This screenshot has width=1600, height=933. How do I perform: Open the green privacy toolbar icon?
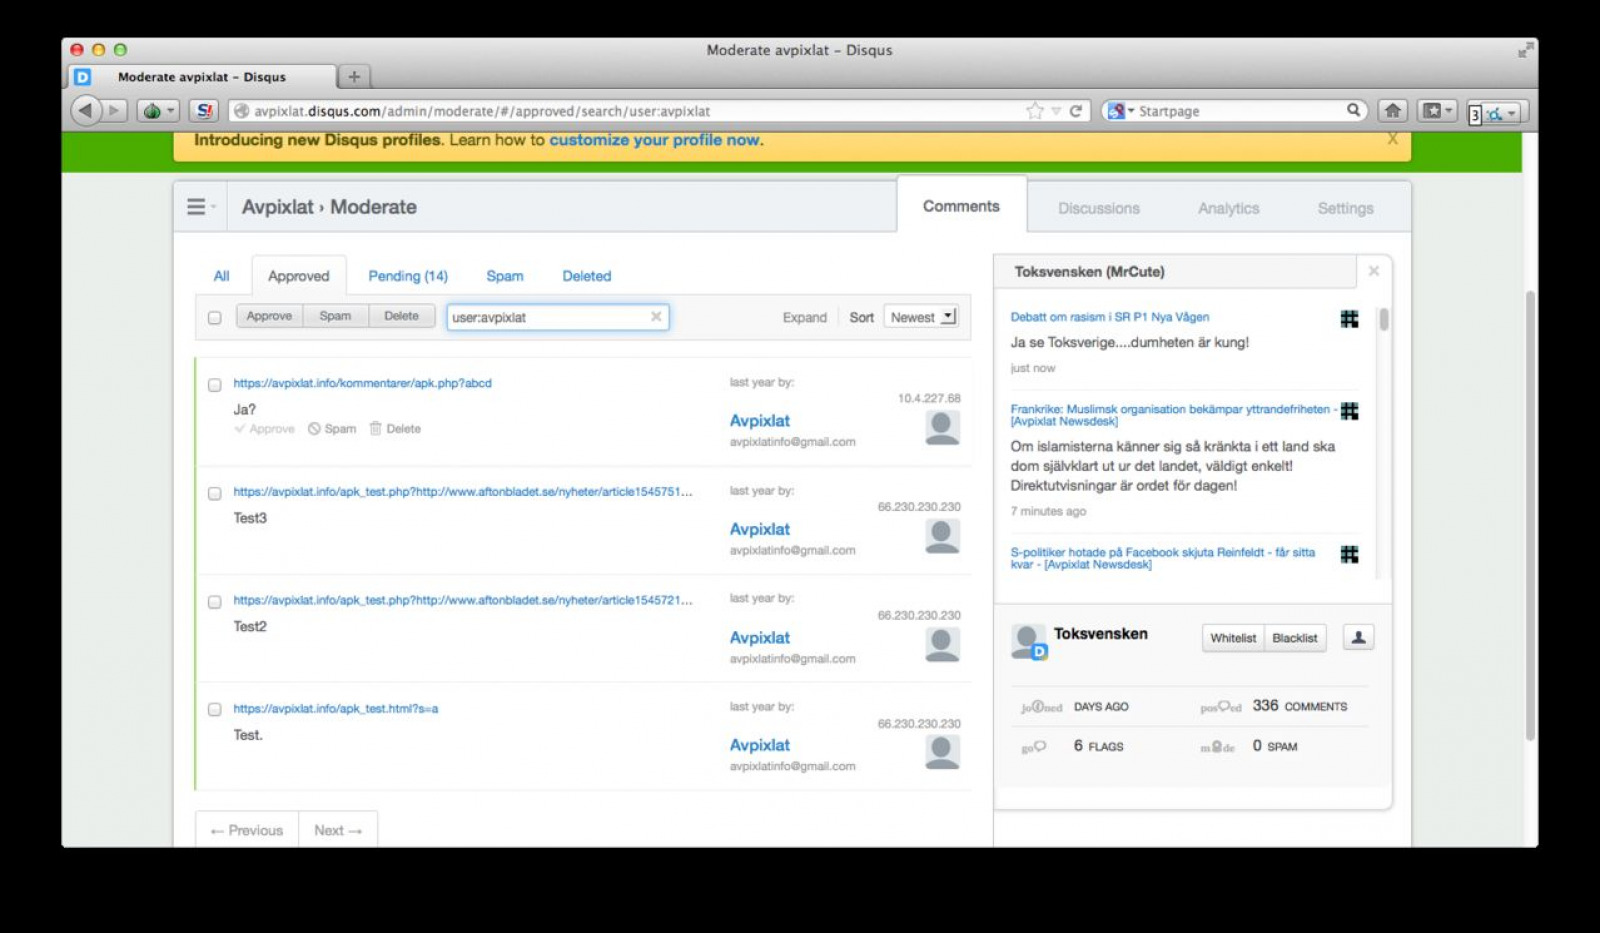(x=157, y=111)
